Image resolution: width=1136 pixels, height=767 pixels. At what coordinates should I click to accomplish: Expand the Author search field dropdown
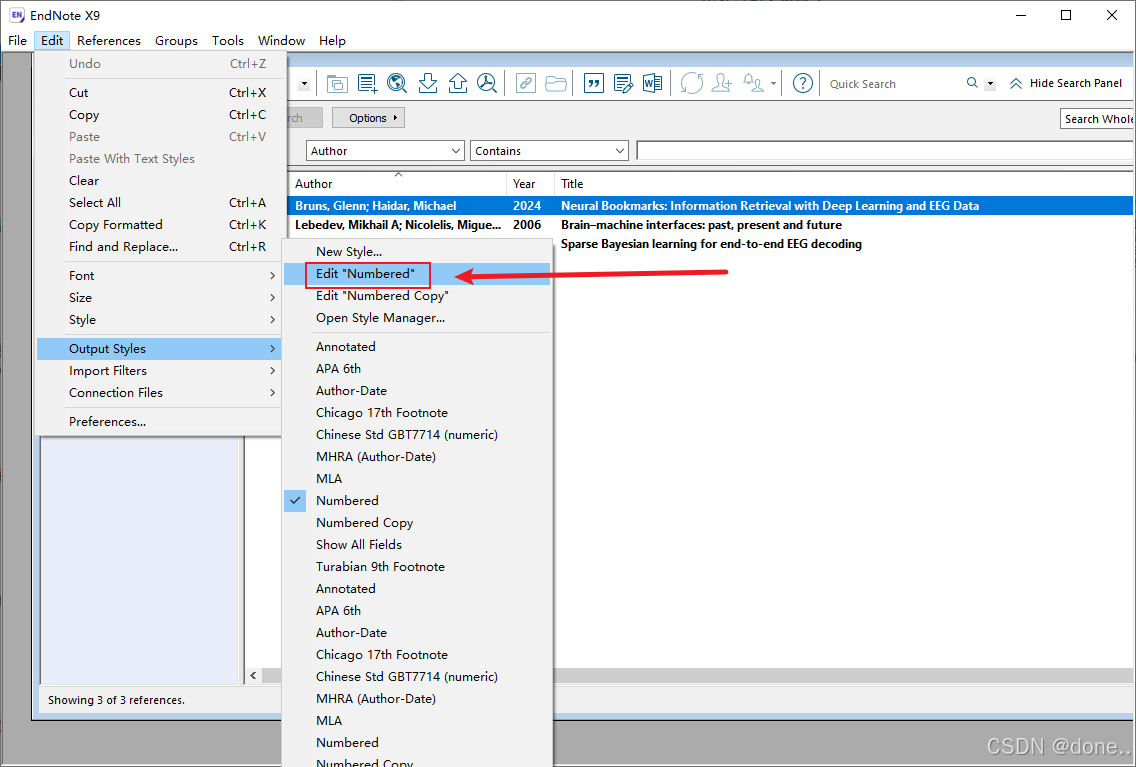tap(455, 151)
